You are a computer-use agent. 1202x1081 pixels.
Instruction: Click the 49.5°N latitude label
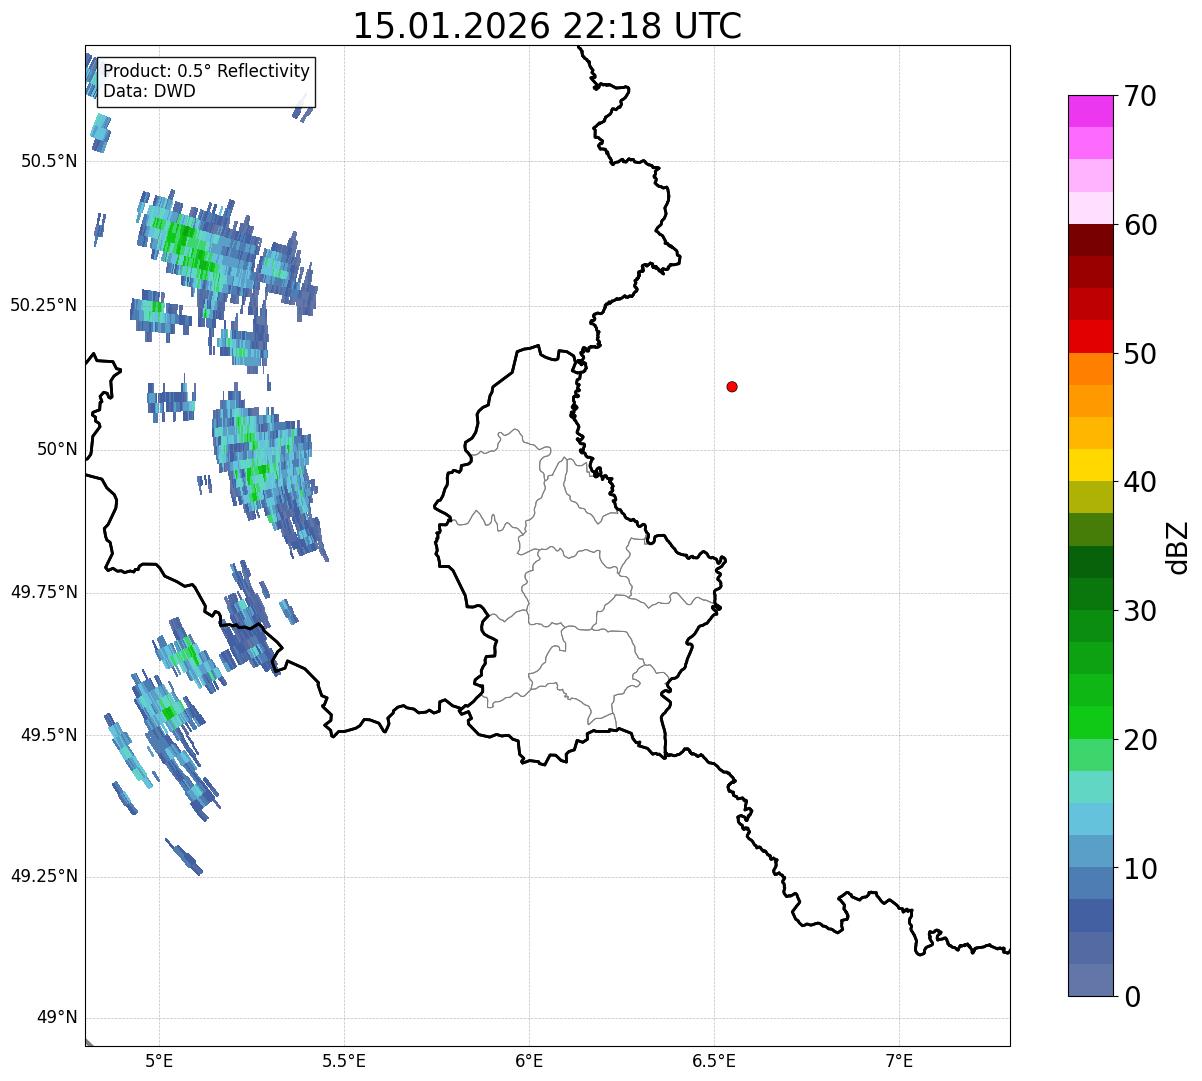click(x=49, y=735)
